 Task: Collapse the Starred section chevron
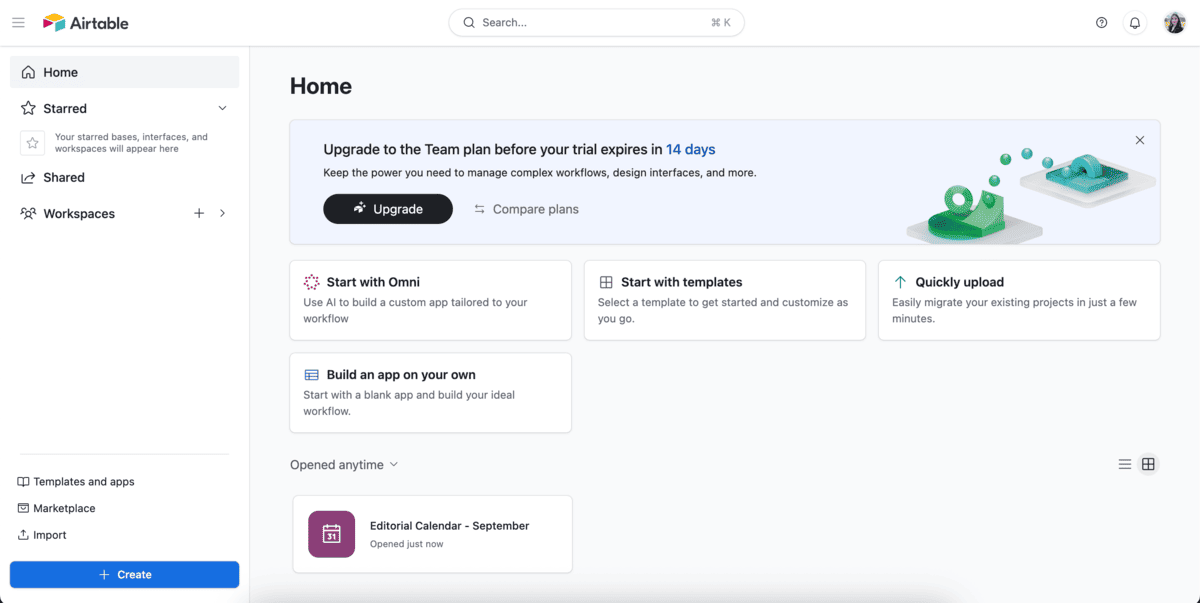tap(222, 108)
